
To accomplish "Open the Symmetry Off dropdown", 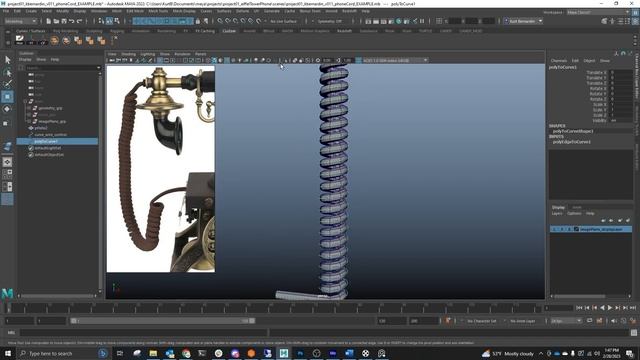I will [x=331, y=21].
